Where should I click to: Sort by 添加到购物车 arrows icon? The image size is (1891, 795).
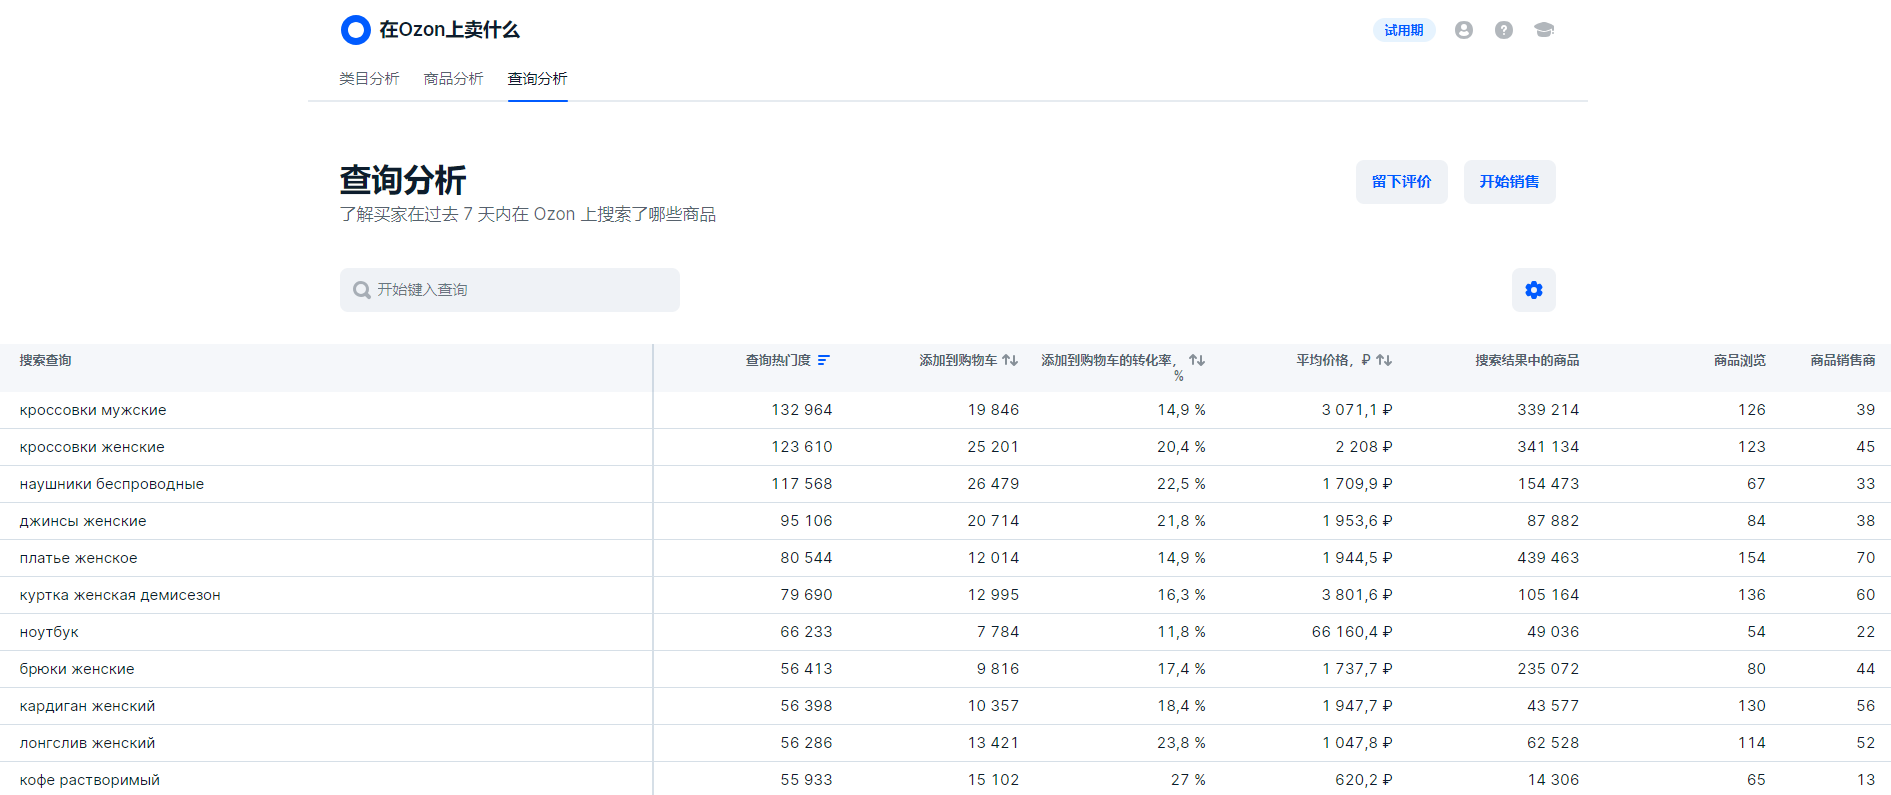1010,360
